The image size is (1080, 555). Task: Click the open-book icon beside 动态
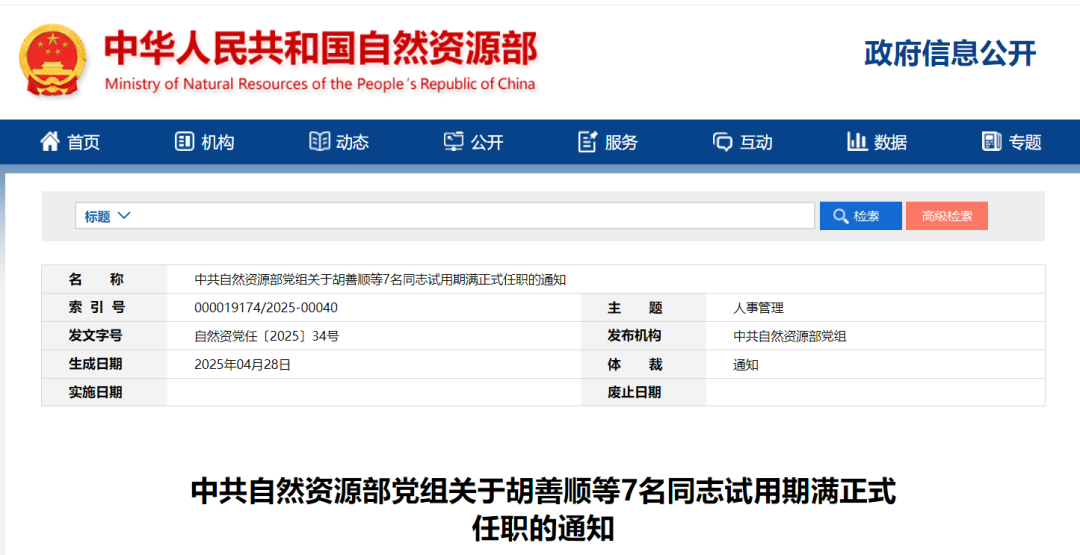click(319, 141)
